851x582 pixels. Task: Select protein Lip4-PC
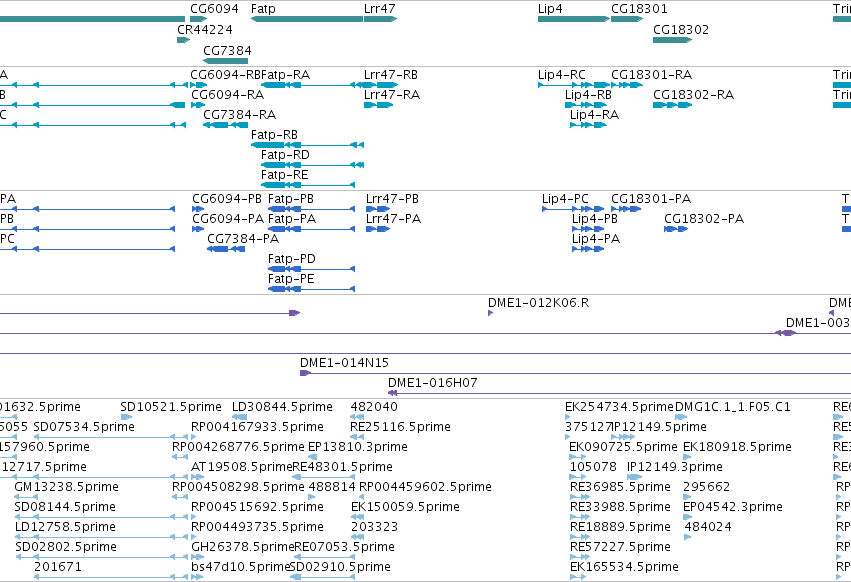pyautogui.click(x=565, y=199)
